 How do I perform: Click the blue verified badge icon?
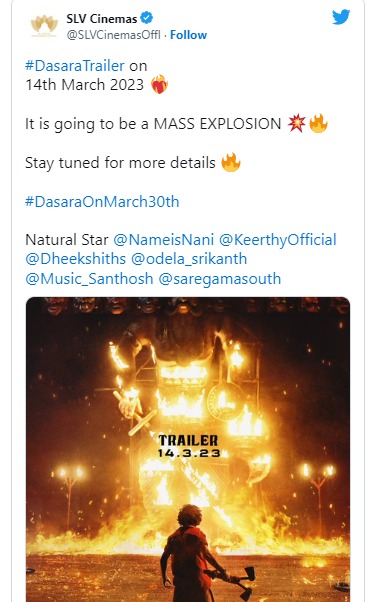[x=147, y=18]
